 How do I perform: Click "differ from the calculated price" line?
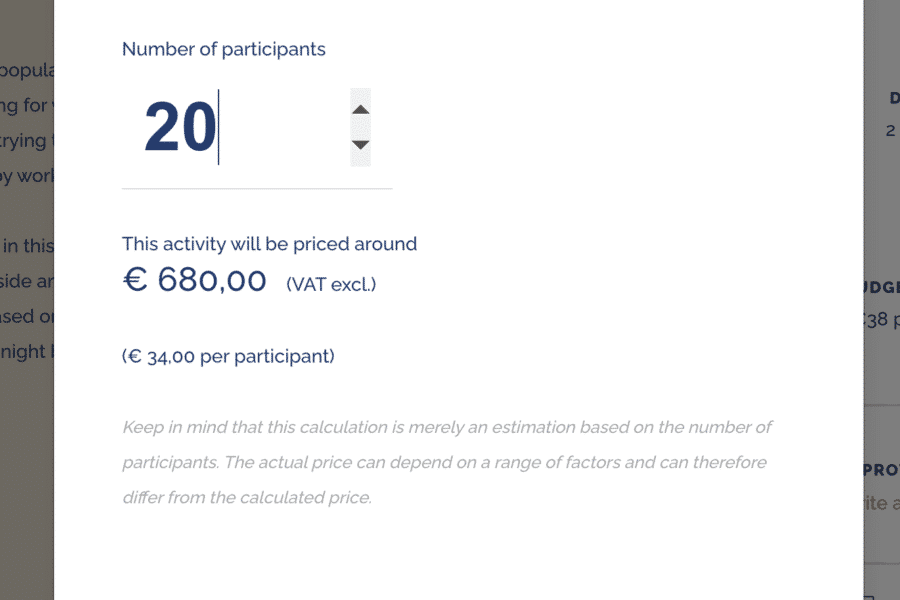(x=246, y=497)
